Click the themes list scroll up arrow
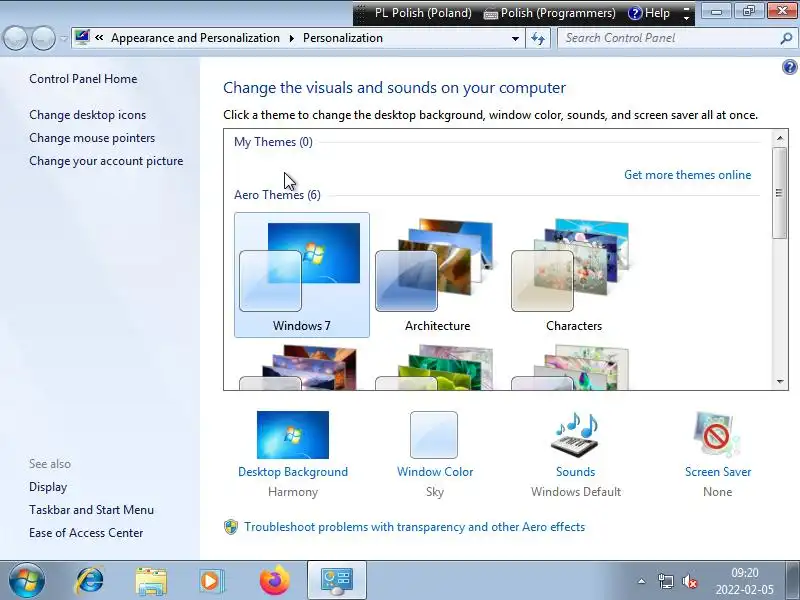This screenshot has width=800, height=600. tap(780, 138)
